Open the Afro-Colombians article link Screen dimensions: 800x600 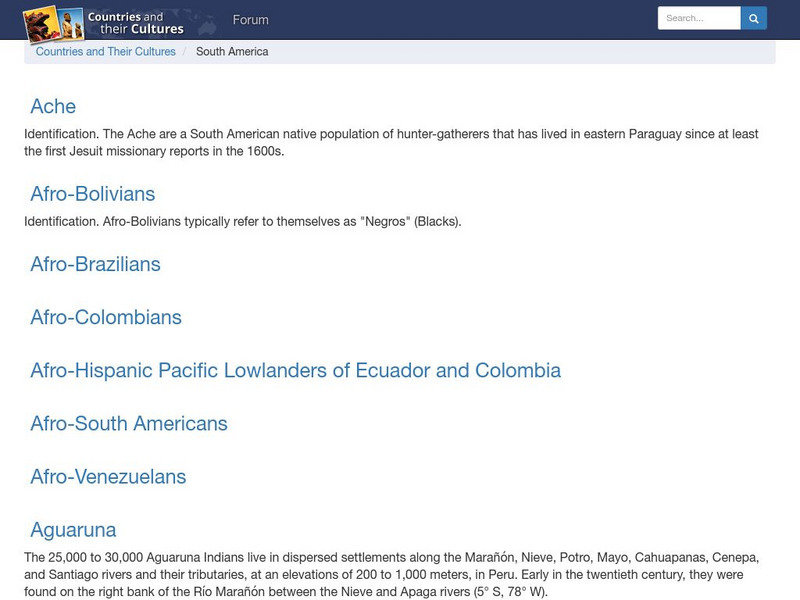[x=106, y=317]
